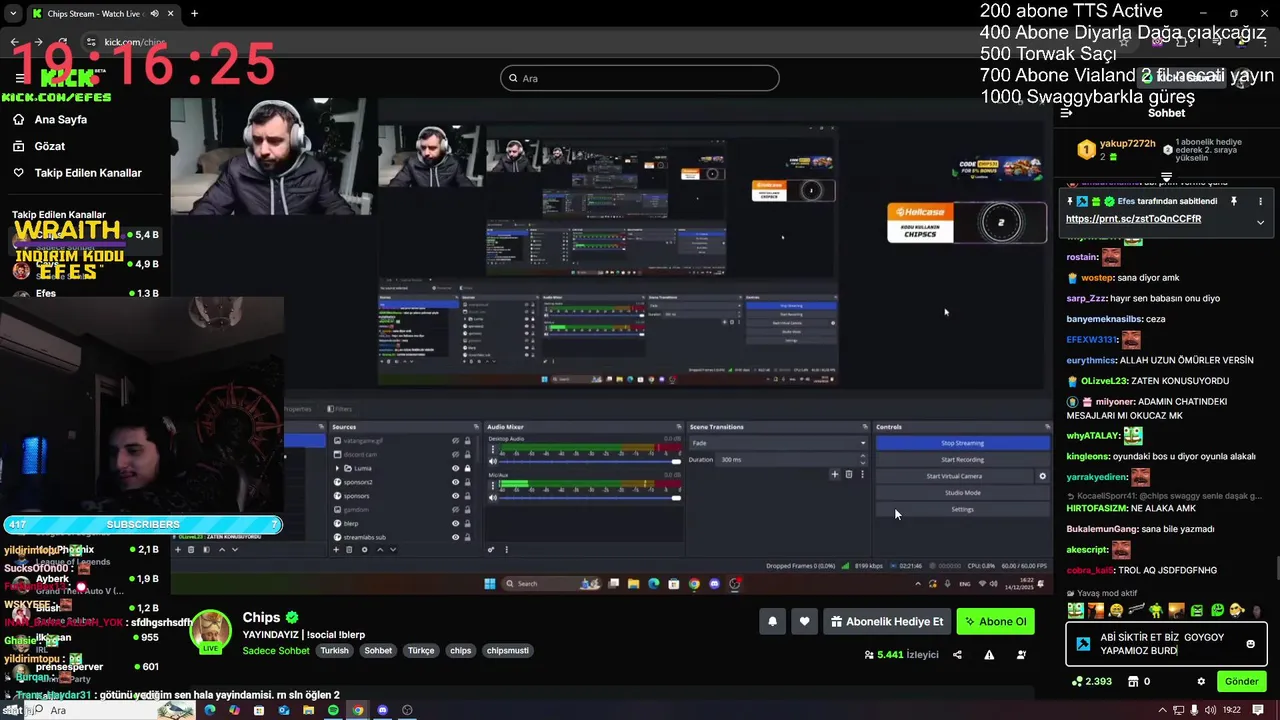
Task: Click the shop icon next to channel points
Action: click(x=1132, y=681)
